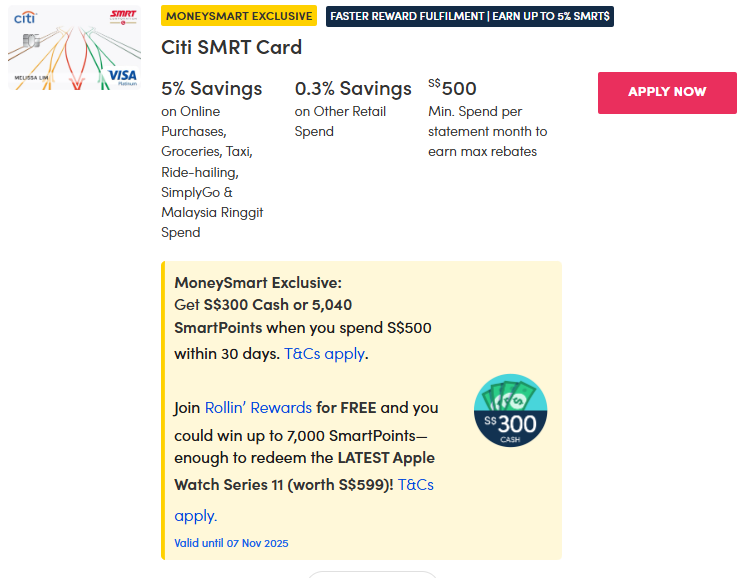Click the 'on Other Retail Spend' description
Viewport: 746px width, 578px height.
pos(340,121)
